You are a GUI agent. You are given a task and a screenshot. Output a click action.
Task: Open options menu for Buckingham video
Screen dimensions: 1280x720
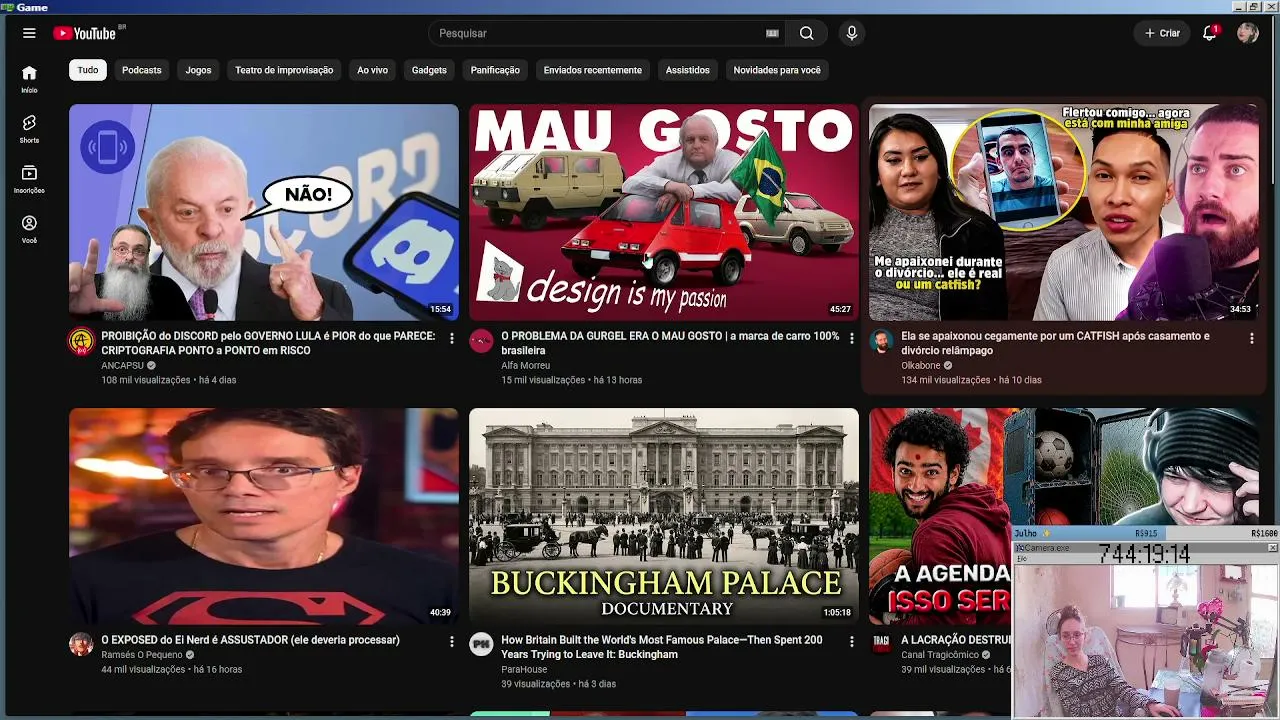(851, 642)
